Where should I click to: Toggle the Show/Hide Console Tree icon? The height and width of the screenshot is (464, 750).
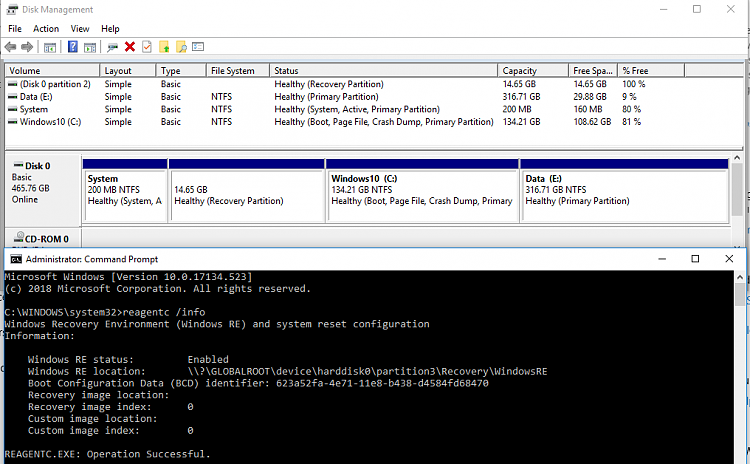(x=50, y=47)
